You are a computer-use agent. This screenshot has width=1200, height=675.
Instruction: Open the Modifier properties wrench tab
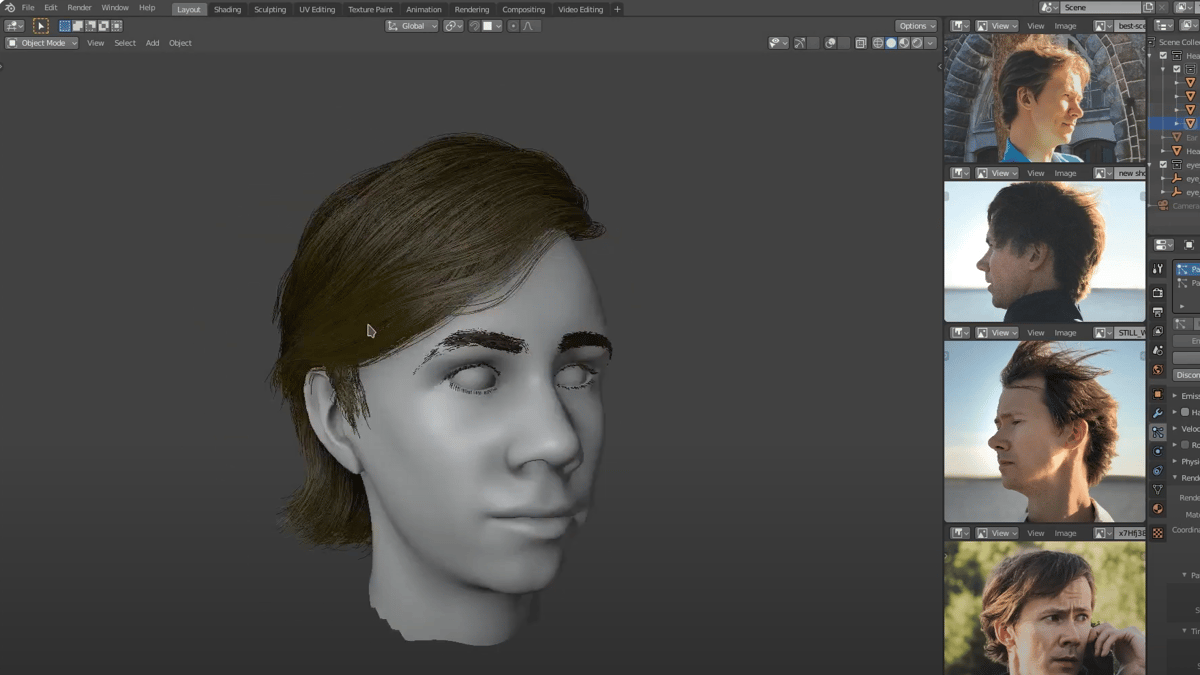coord(1158,413)
